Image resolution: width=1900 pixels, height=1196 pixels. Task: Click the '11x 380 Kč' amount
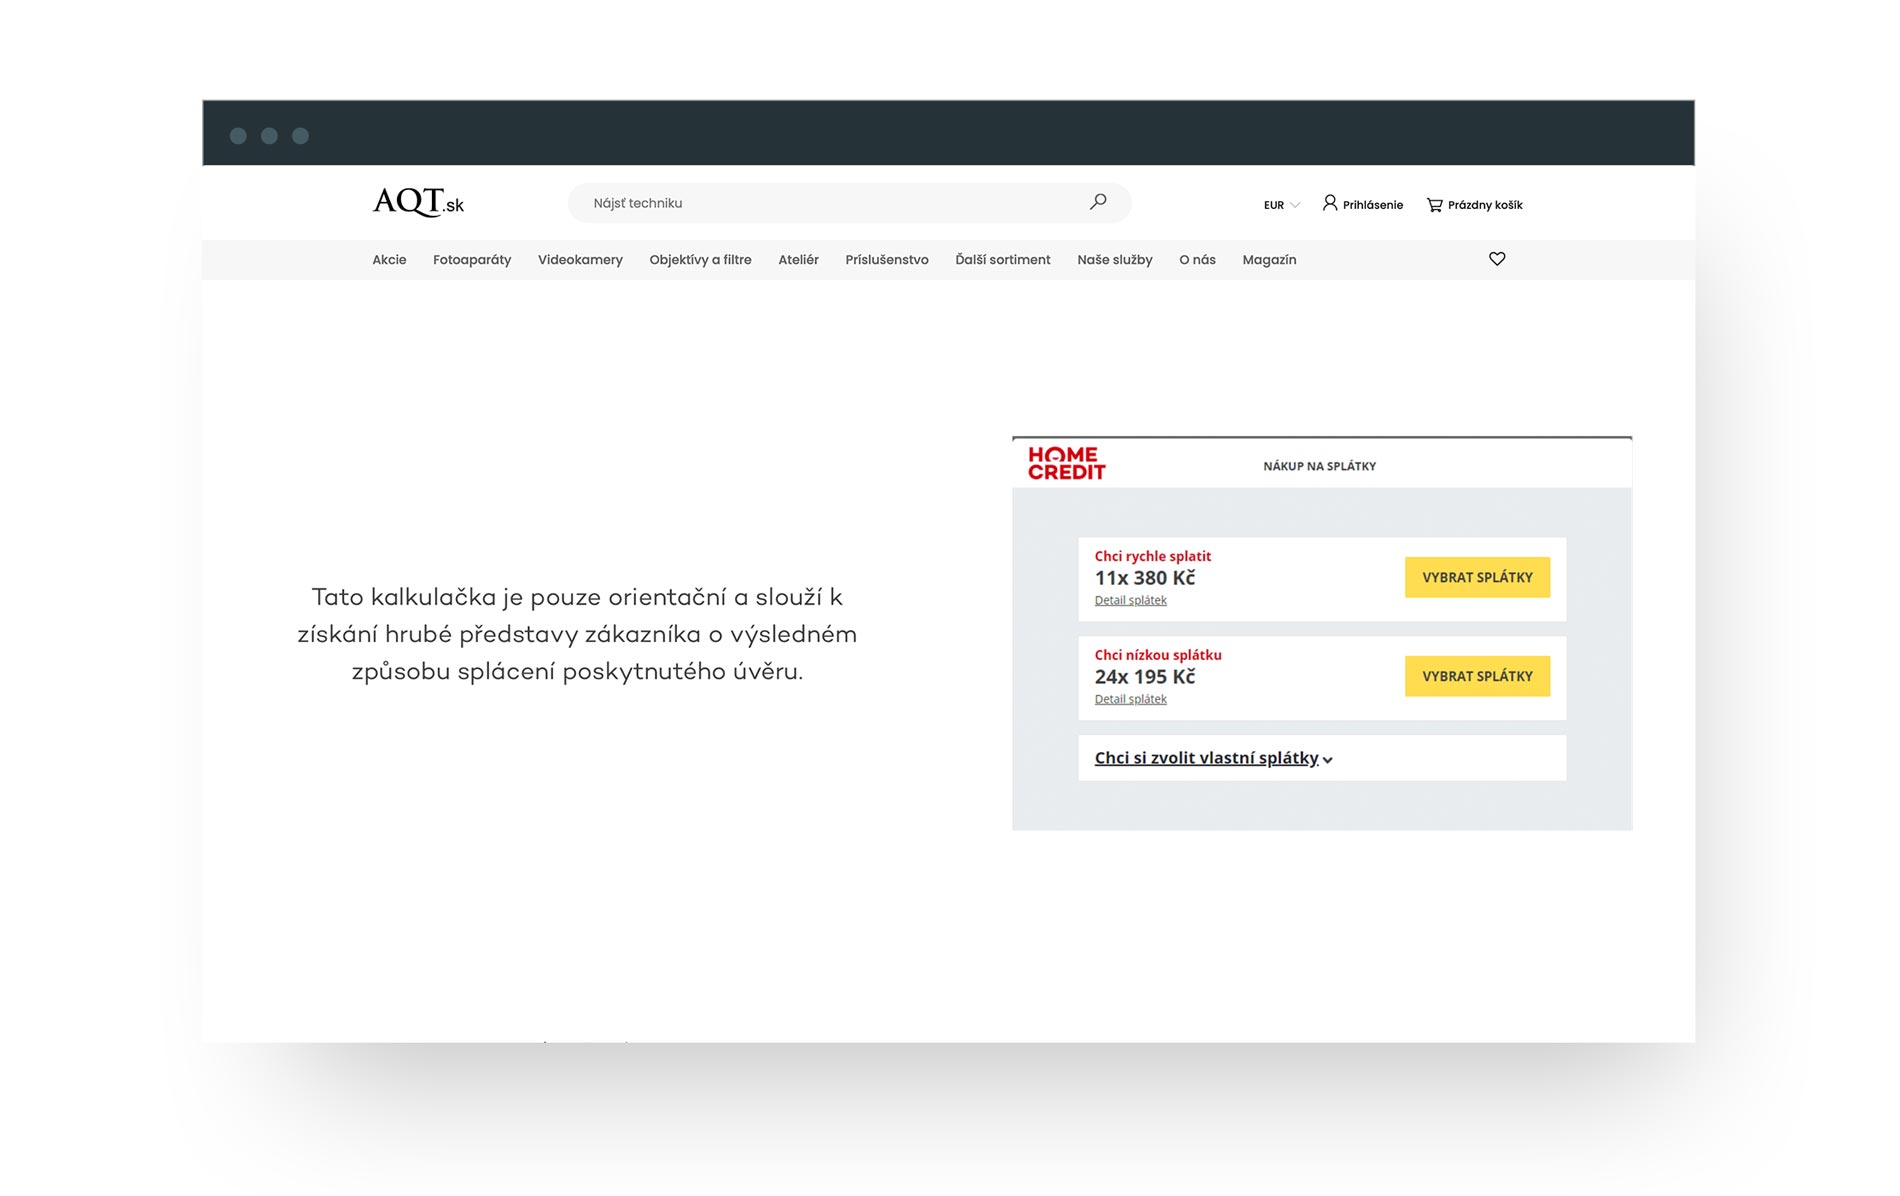[1144, 578]
